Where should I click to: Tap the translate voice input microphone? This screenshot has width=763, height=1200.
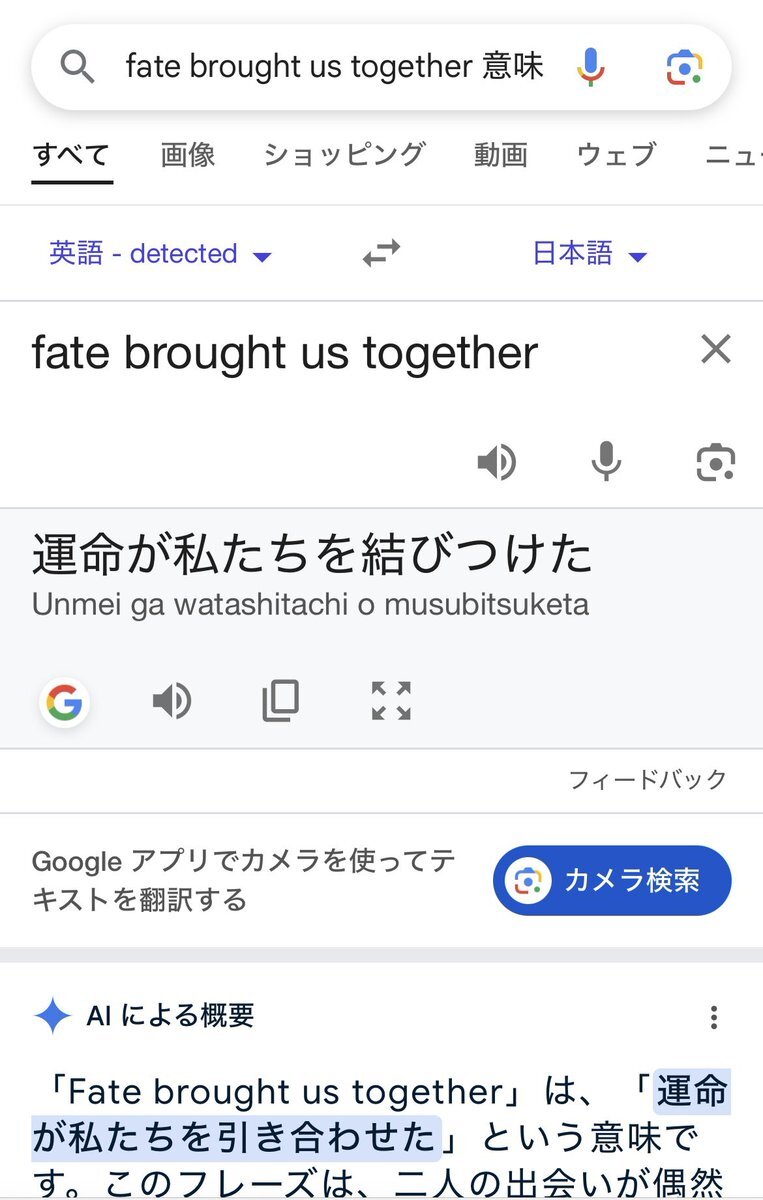(x=606, y=462)
